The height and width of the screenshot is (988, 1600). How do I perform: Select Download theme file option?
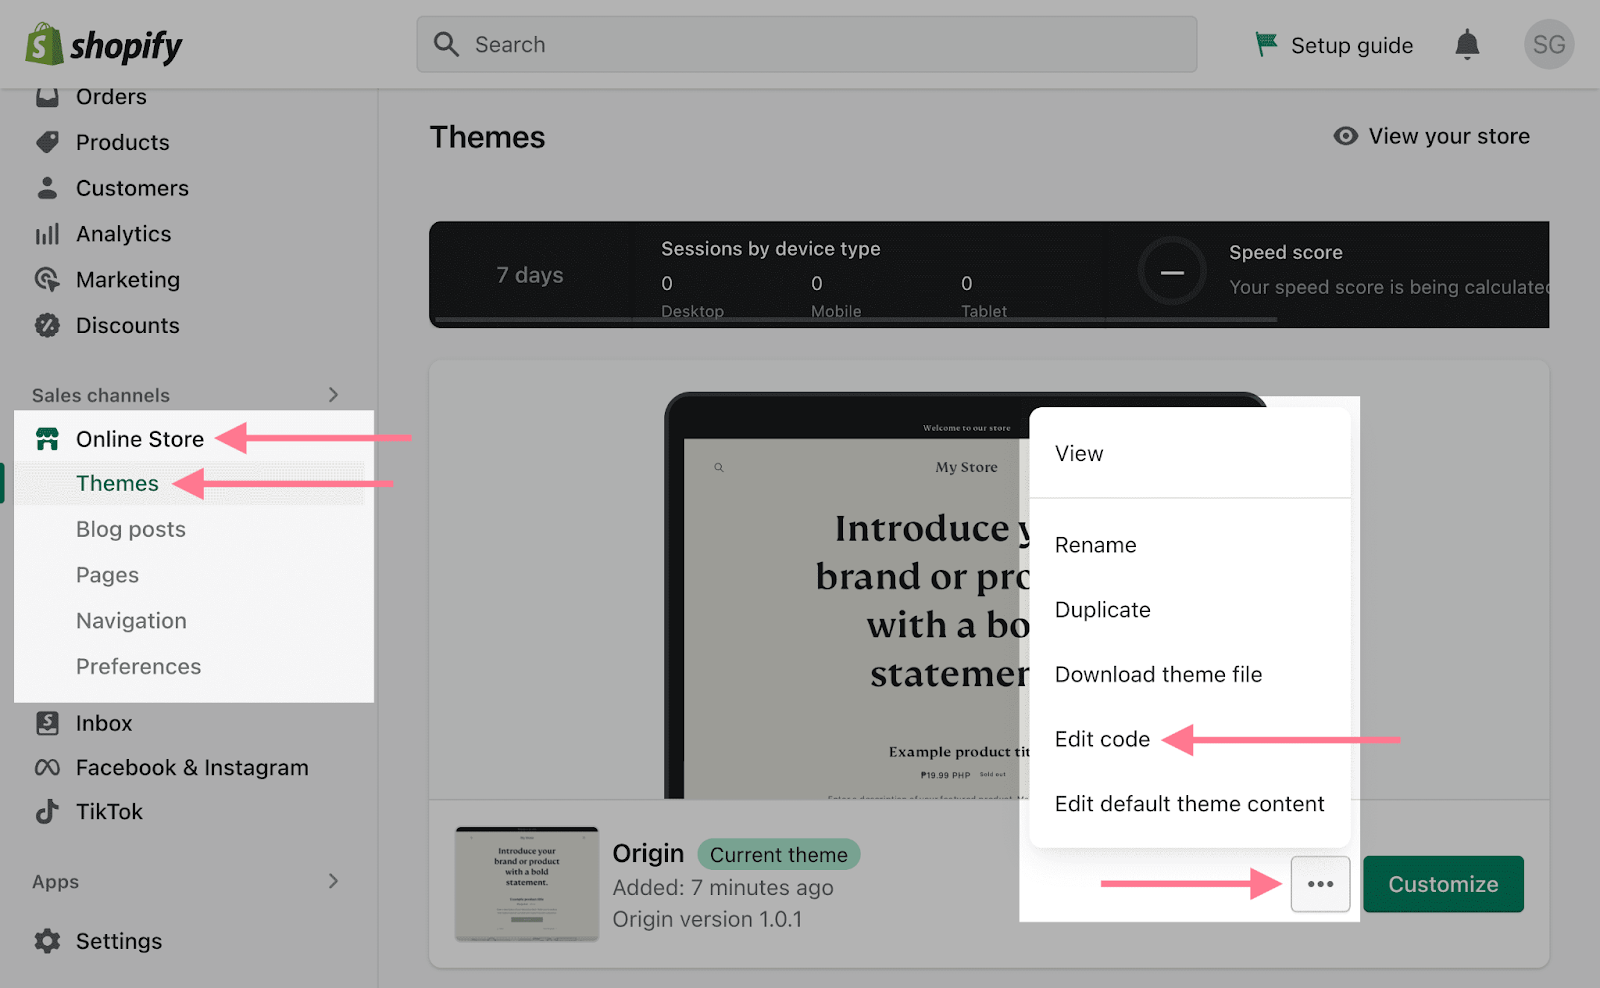[1158, 674]
